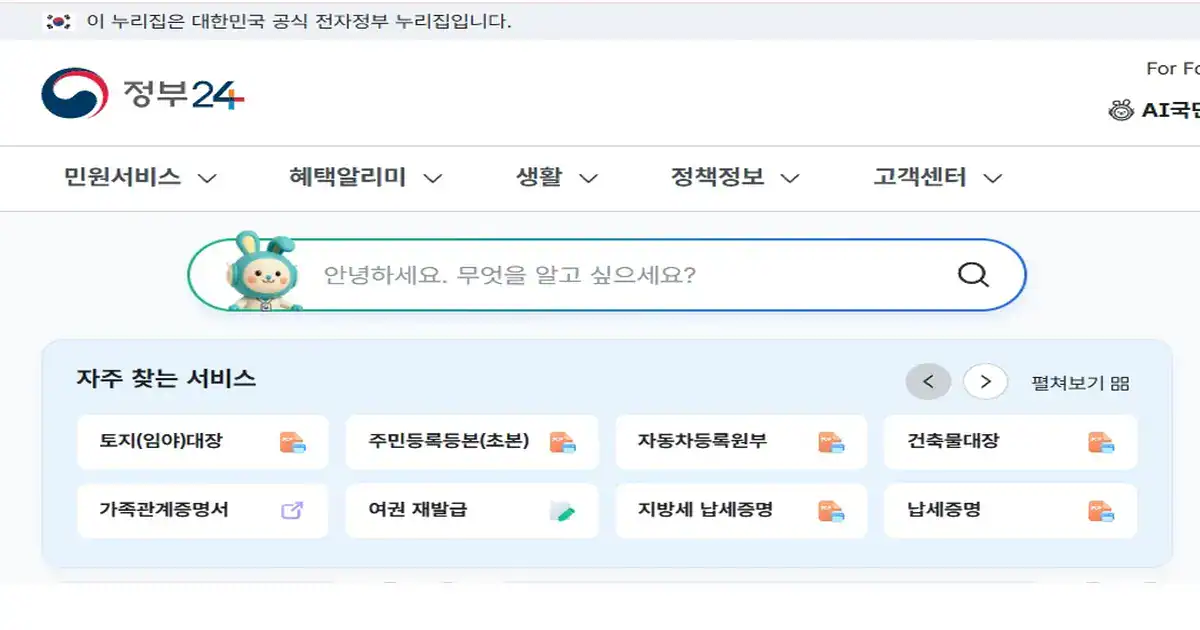Click the chevron next to 생활

point(589,179)
